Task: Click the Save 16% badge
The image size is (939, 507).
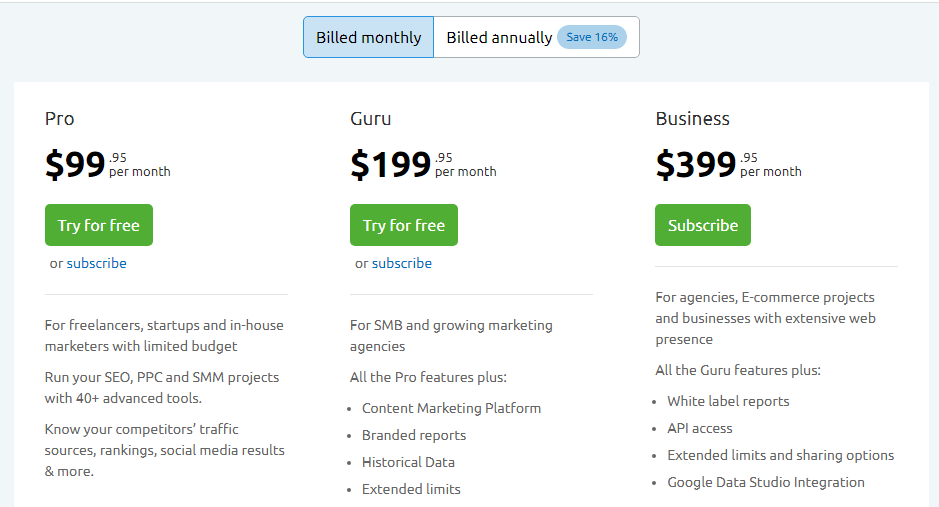Action: point(592,37)
